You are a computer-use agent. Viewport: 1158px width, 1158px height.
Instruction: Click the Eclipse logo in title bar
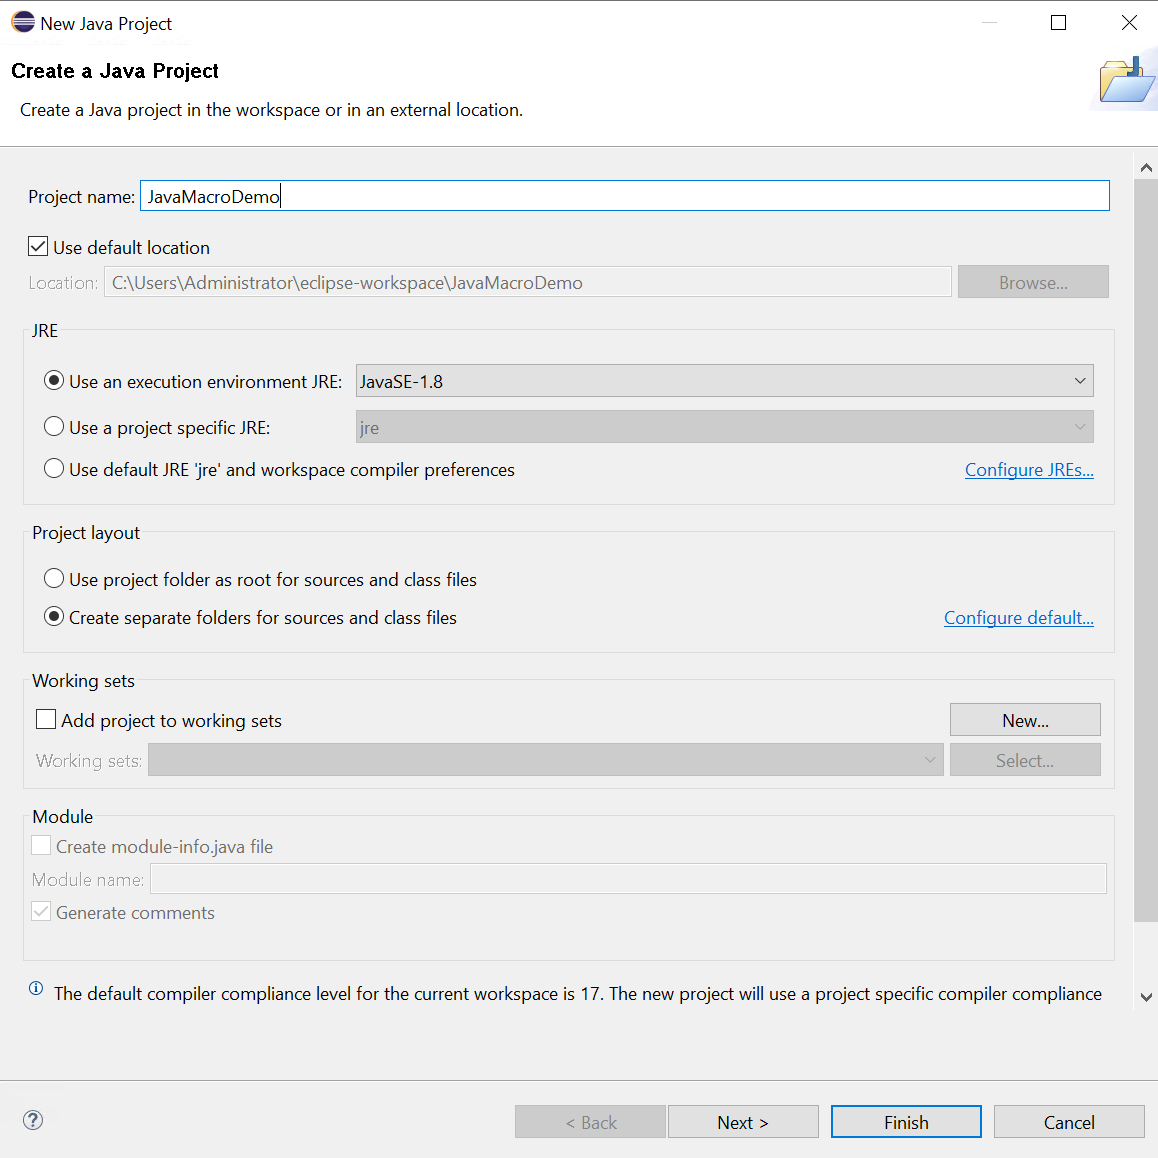coord(23,22)
